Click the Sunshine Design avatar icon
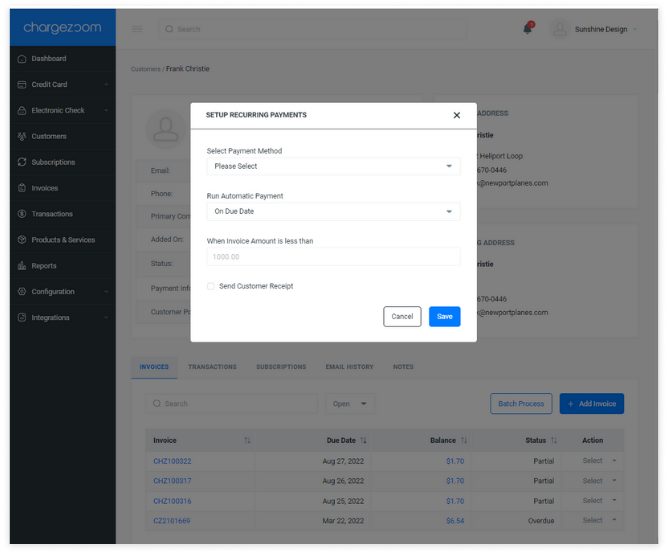Viewport: 668px width, 553px height. click(x=560, y=29)
